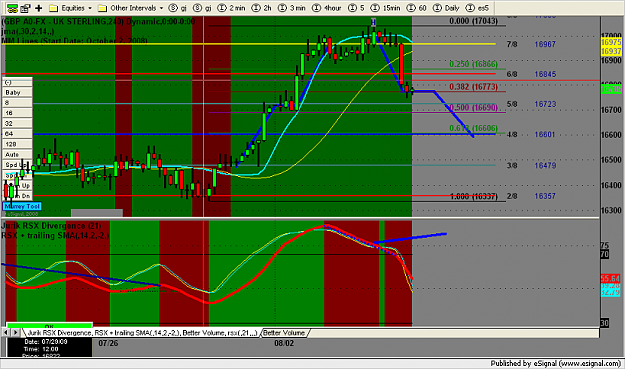The width and height of the screenshot is (625, 369).
Task: Click the 4/8 16601 Murrey level label
Action: (x=531, y=135)
